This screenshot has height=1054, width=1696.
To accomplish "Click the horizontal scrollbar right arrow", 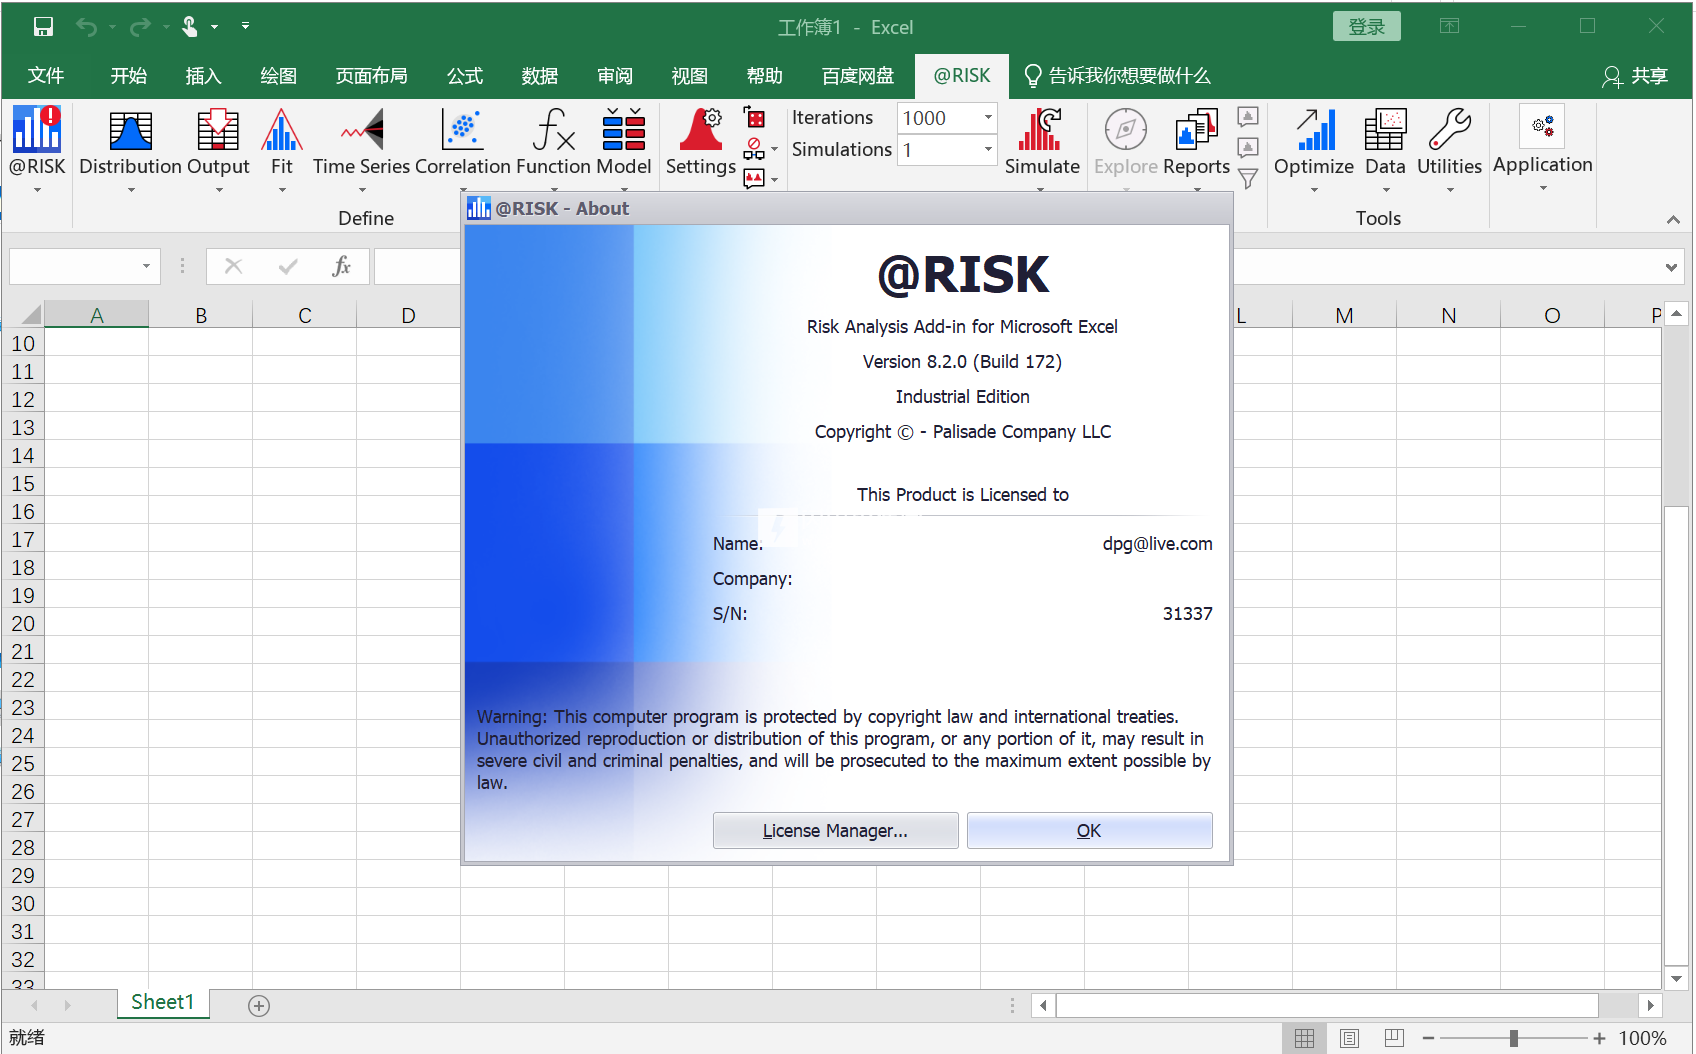I will 1650,1006.
